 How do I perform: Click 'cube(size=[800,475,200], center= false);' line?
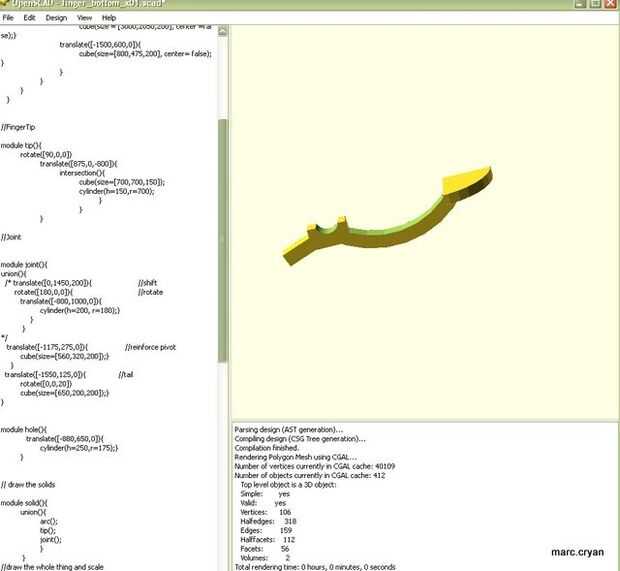coord(146,54)
